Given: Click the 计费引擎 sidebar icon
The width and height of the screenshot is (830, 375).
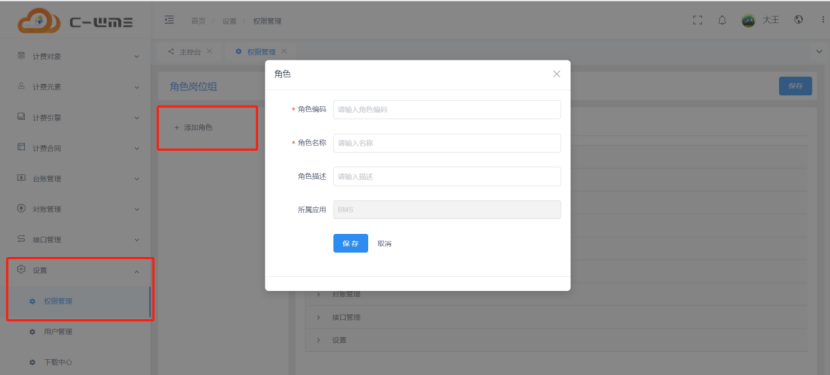Looking at the screenshot, I should tap(21, 117).
